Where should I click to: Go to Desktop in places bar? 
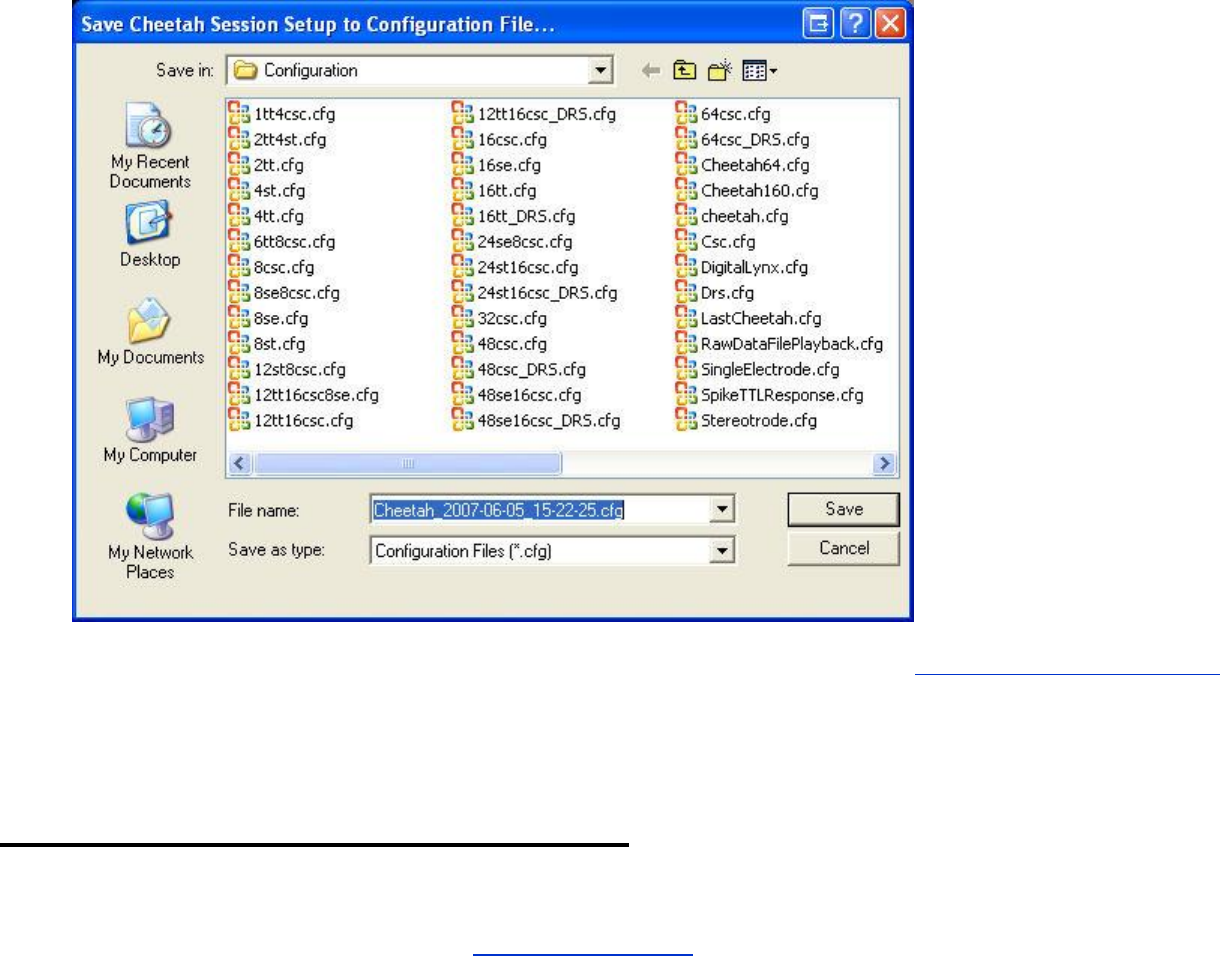click(x=150, y=236)
